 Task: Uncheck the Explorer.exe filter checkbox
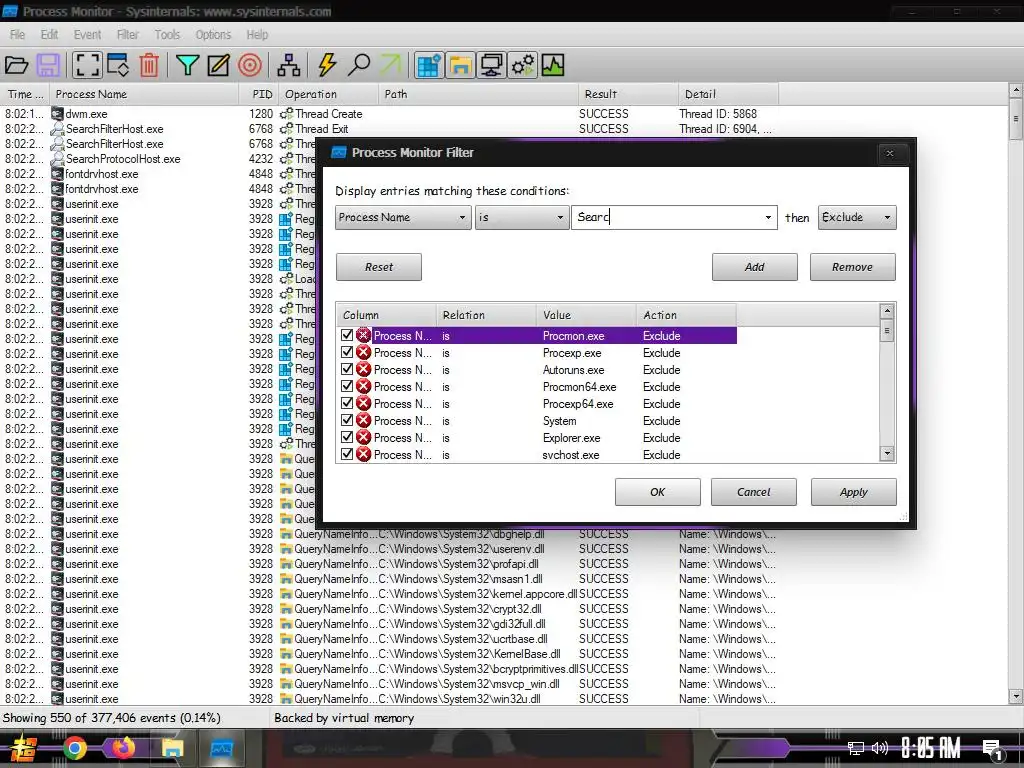(x=347, y=437)
